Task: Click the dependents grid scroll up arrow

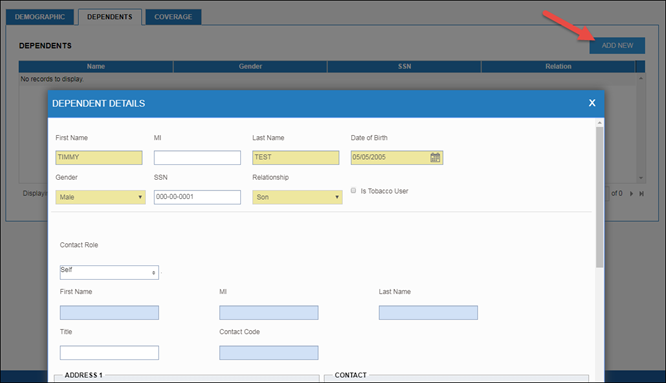Action: 641,79
